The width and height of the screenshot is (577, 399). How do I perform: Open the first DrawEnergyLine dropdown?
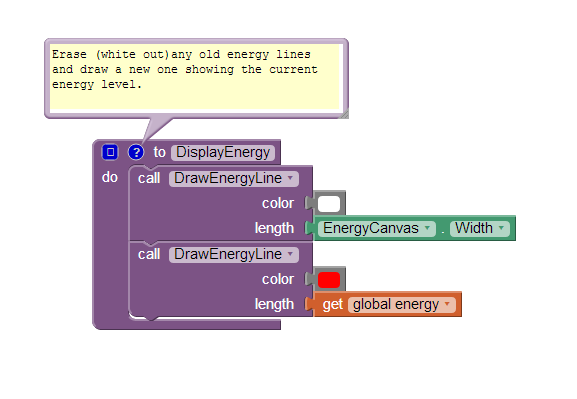[x=234, y=179]
